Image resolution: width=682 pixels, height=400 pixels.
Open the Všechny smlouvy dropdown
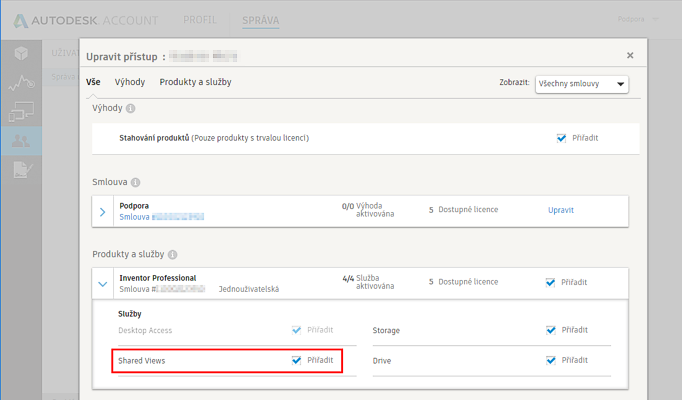click(581, 84)
